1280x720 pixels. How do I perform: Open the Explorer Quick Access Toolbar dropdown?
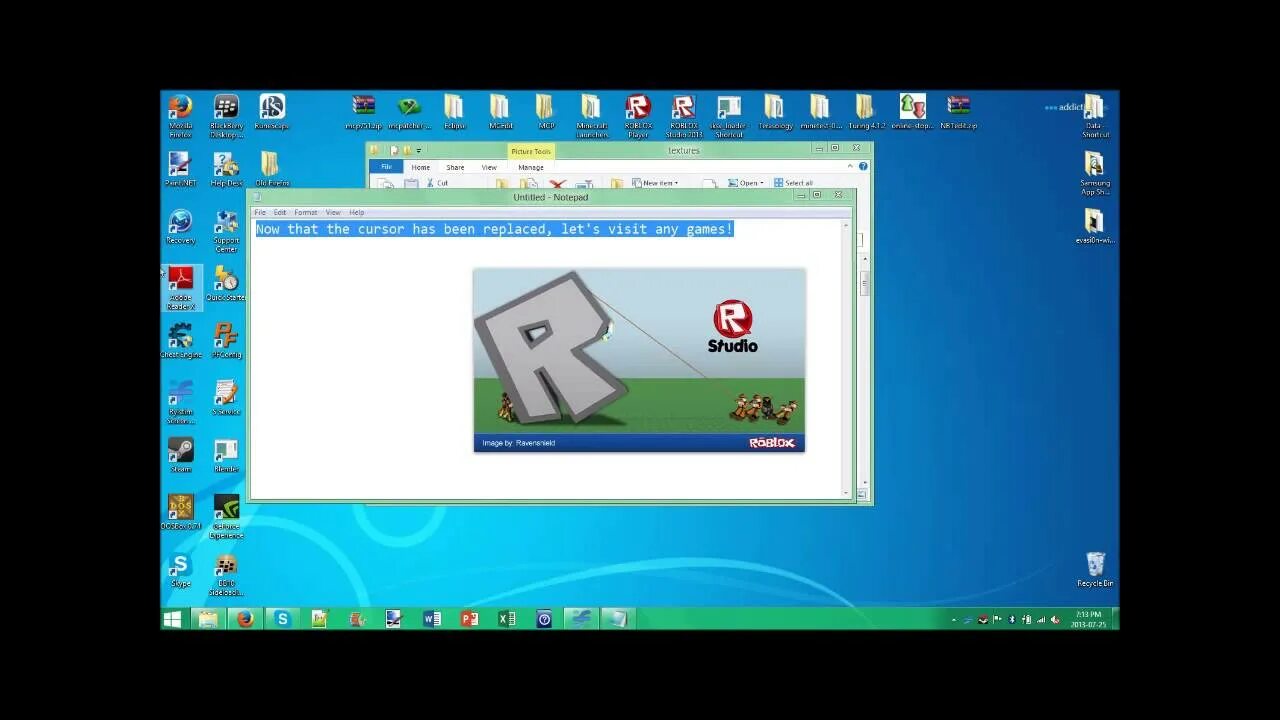click(x=419, y=150)
